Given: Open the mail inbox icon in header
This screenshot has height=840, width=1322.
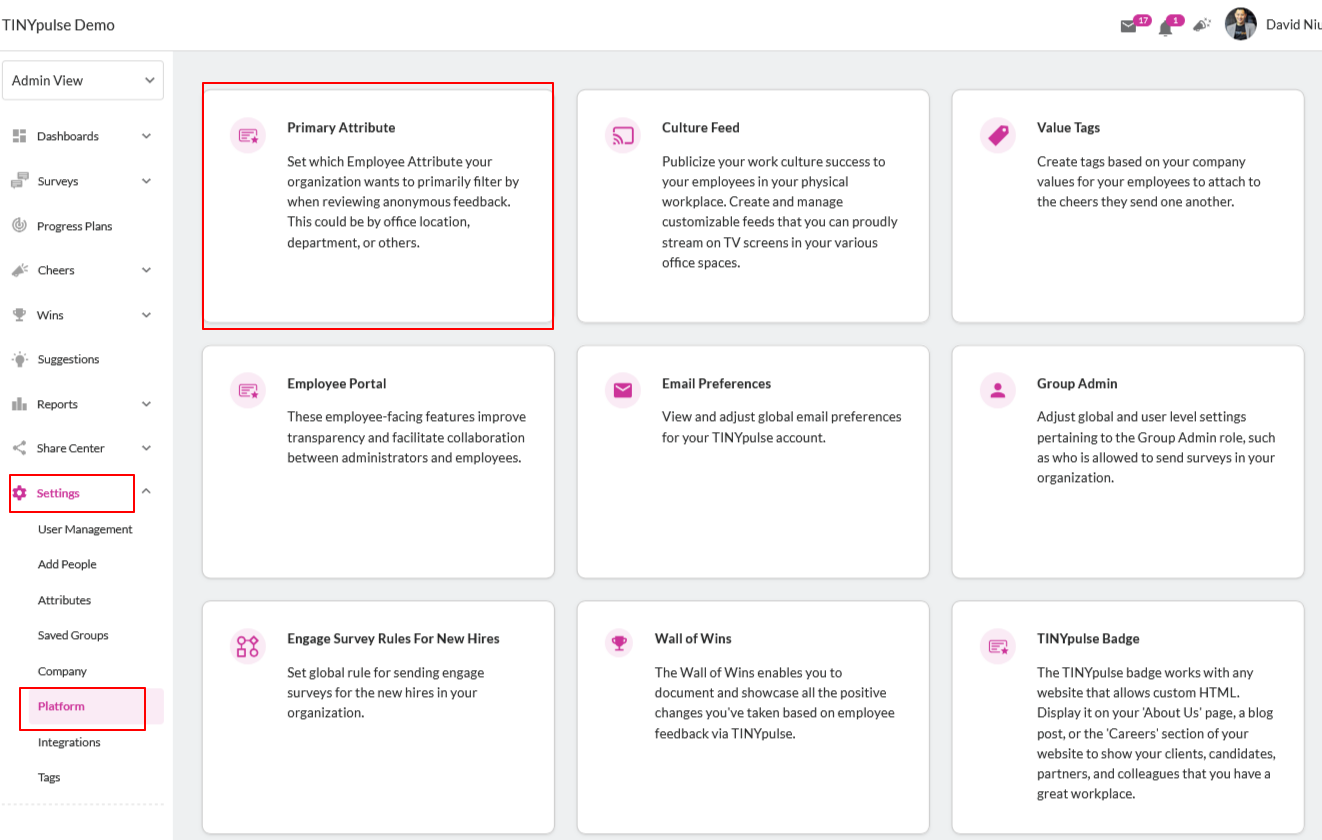Looking at the screenshot, I should click(x=1129, y=26).
